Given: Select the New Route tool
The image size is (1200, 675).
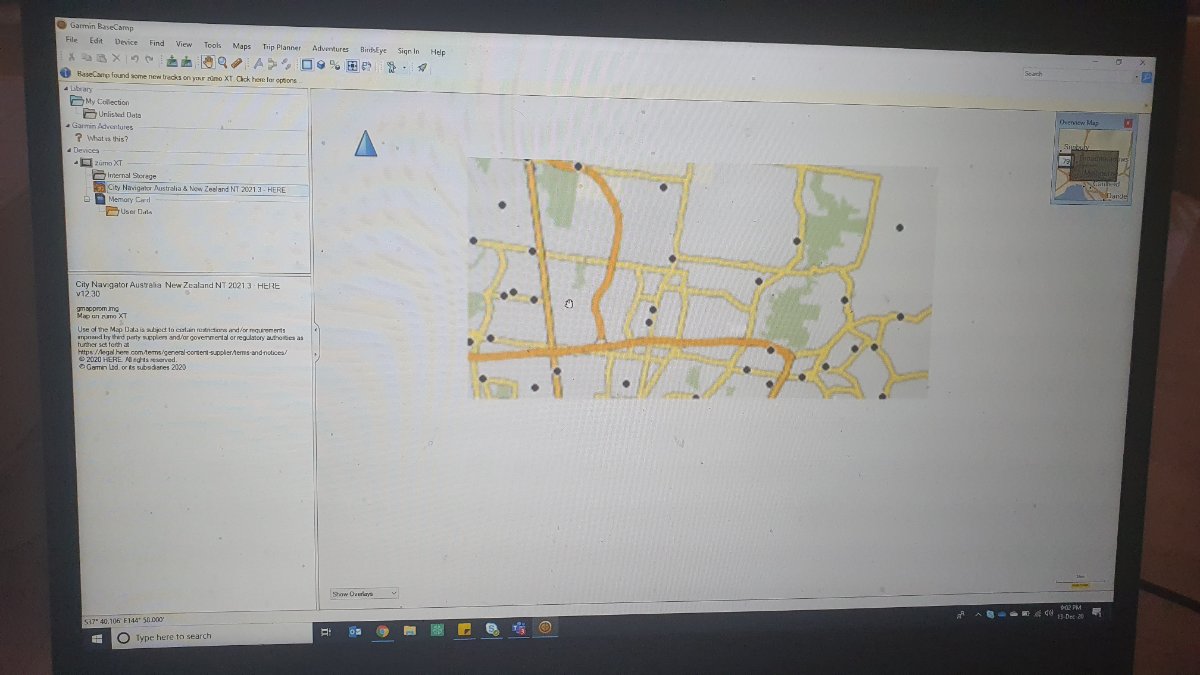Looking at the screenshot, I should 272,64.
